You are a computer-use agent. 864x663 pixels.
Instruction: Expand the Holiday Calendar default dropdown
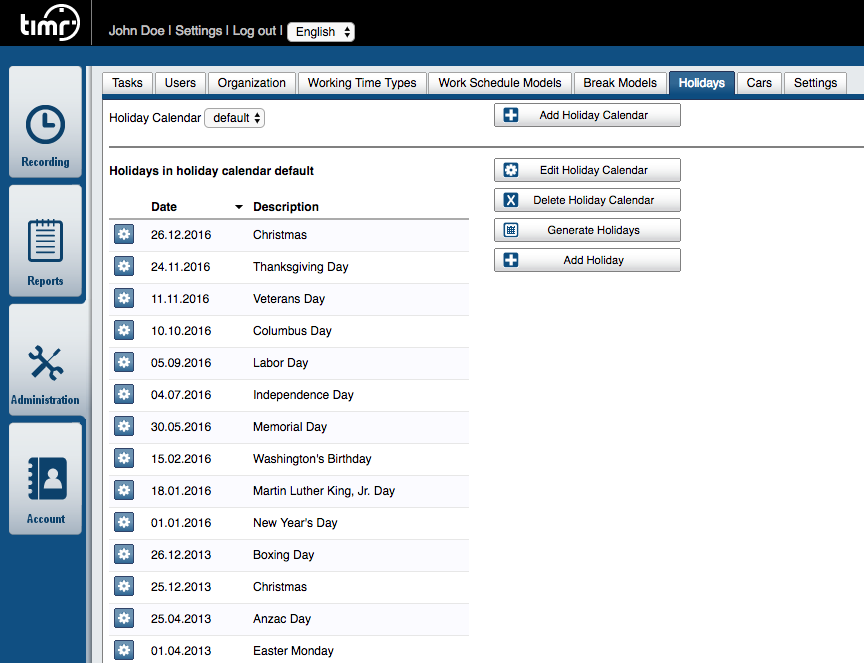coord(235,118)
